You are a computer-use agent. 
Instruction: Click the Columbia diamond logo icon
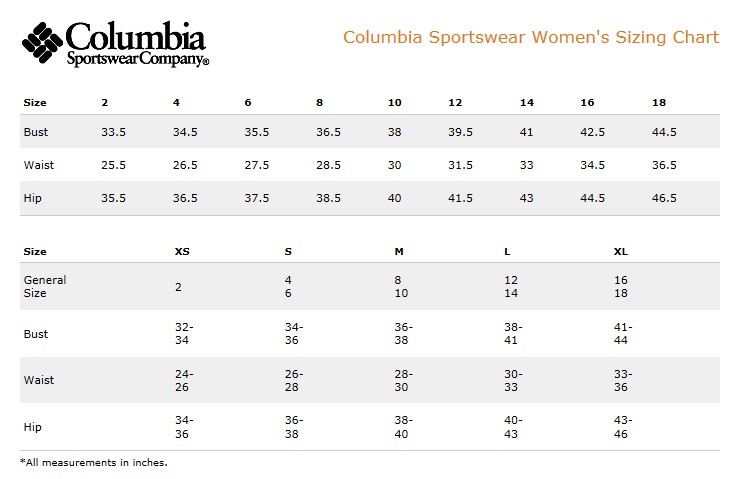click(42, 42)
